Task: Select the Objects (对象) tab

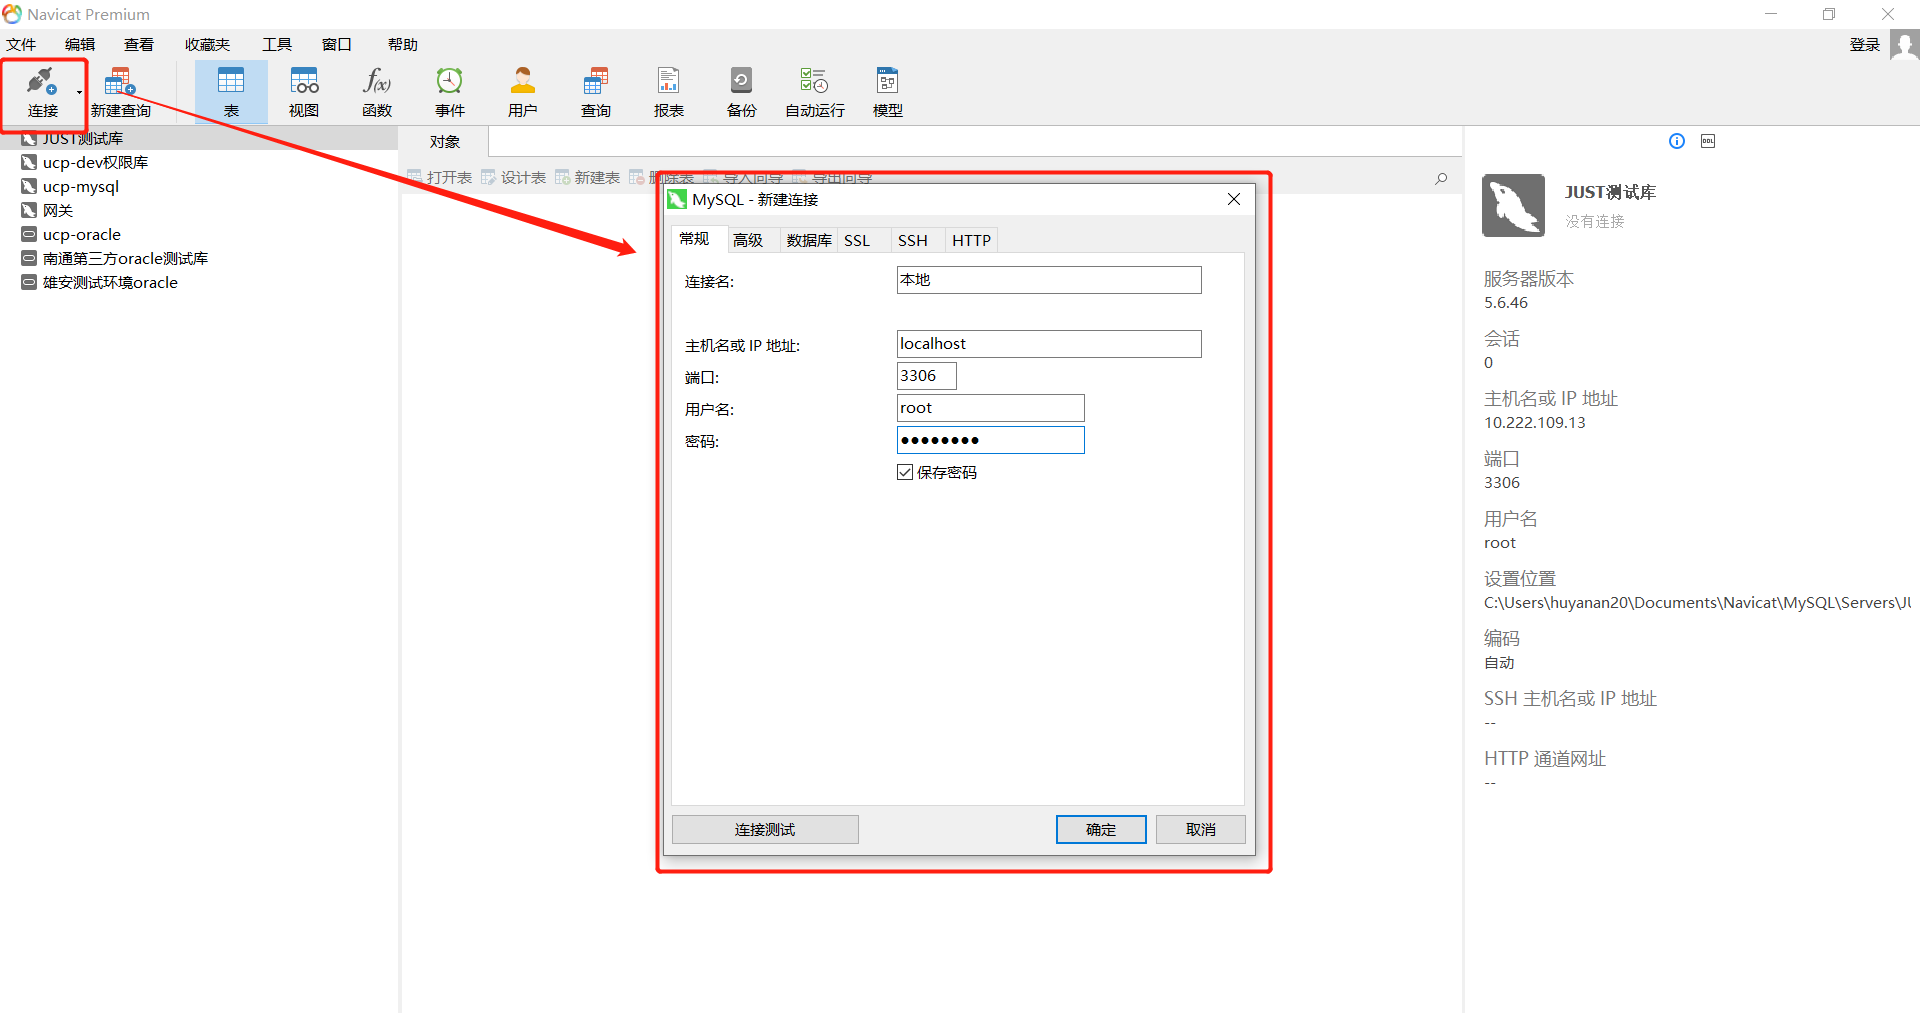Action: tap(444, 141)
